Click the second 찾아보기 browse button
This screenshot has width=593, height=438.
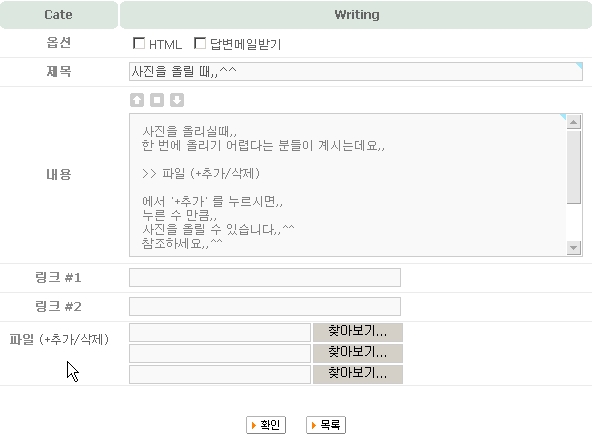point(358,353)
